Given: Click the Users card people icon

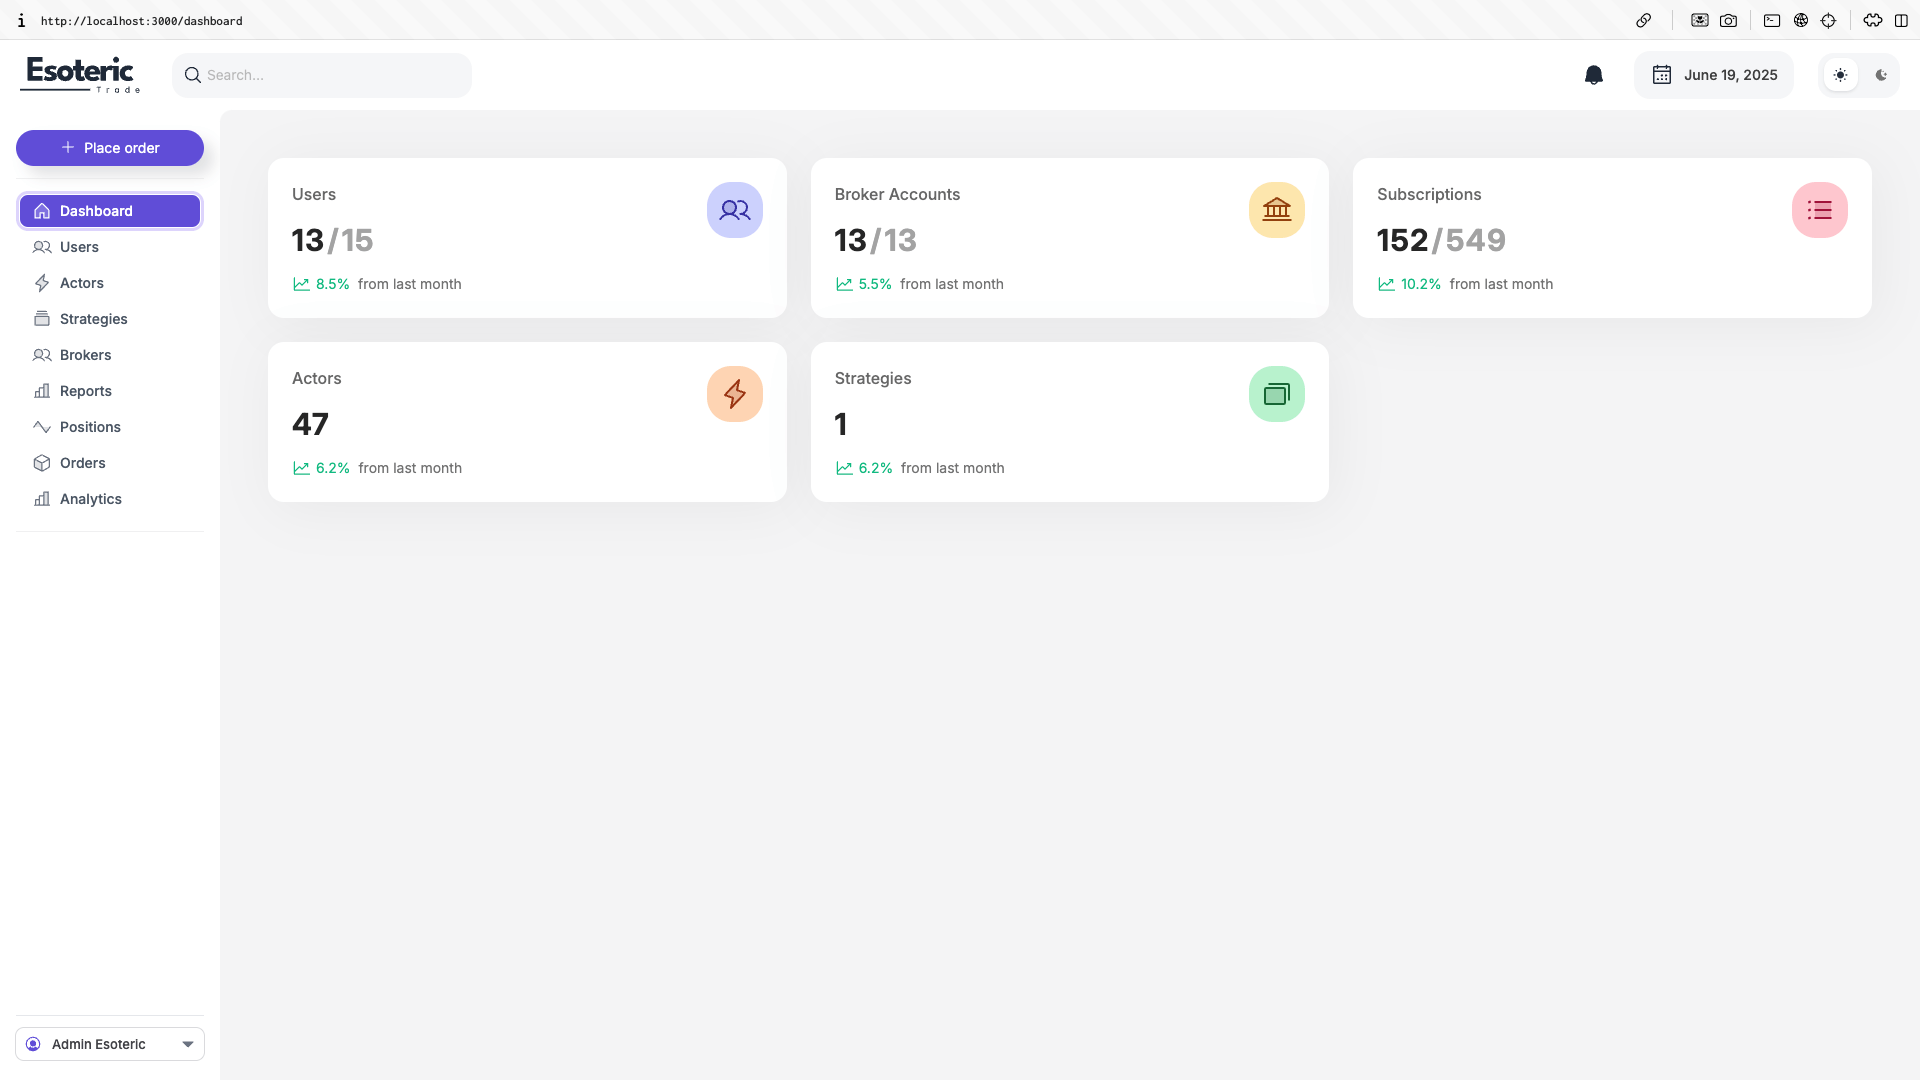Looking at the screenshot, I should (734, 210).
